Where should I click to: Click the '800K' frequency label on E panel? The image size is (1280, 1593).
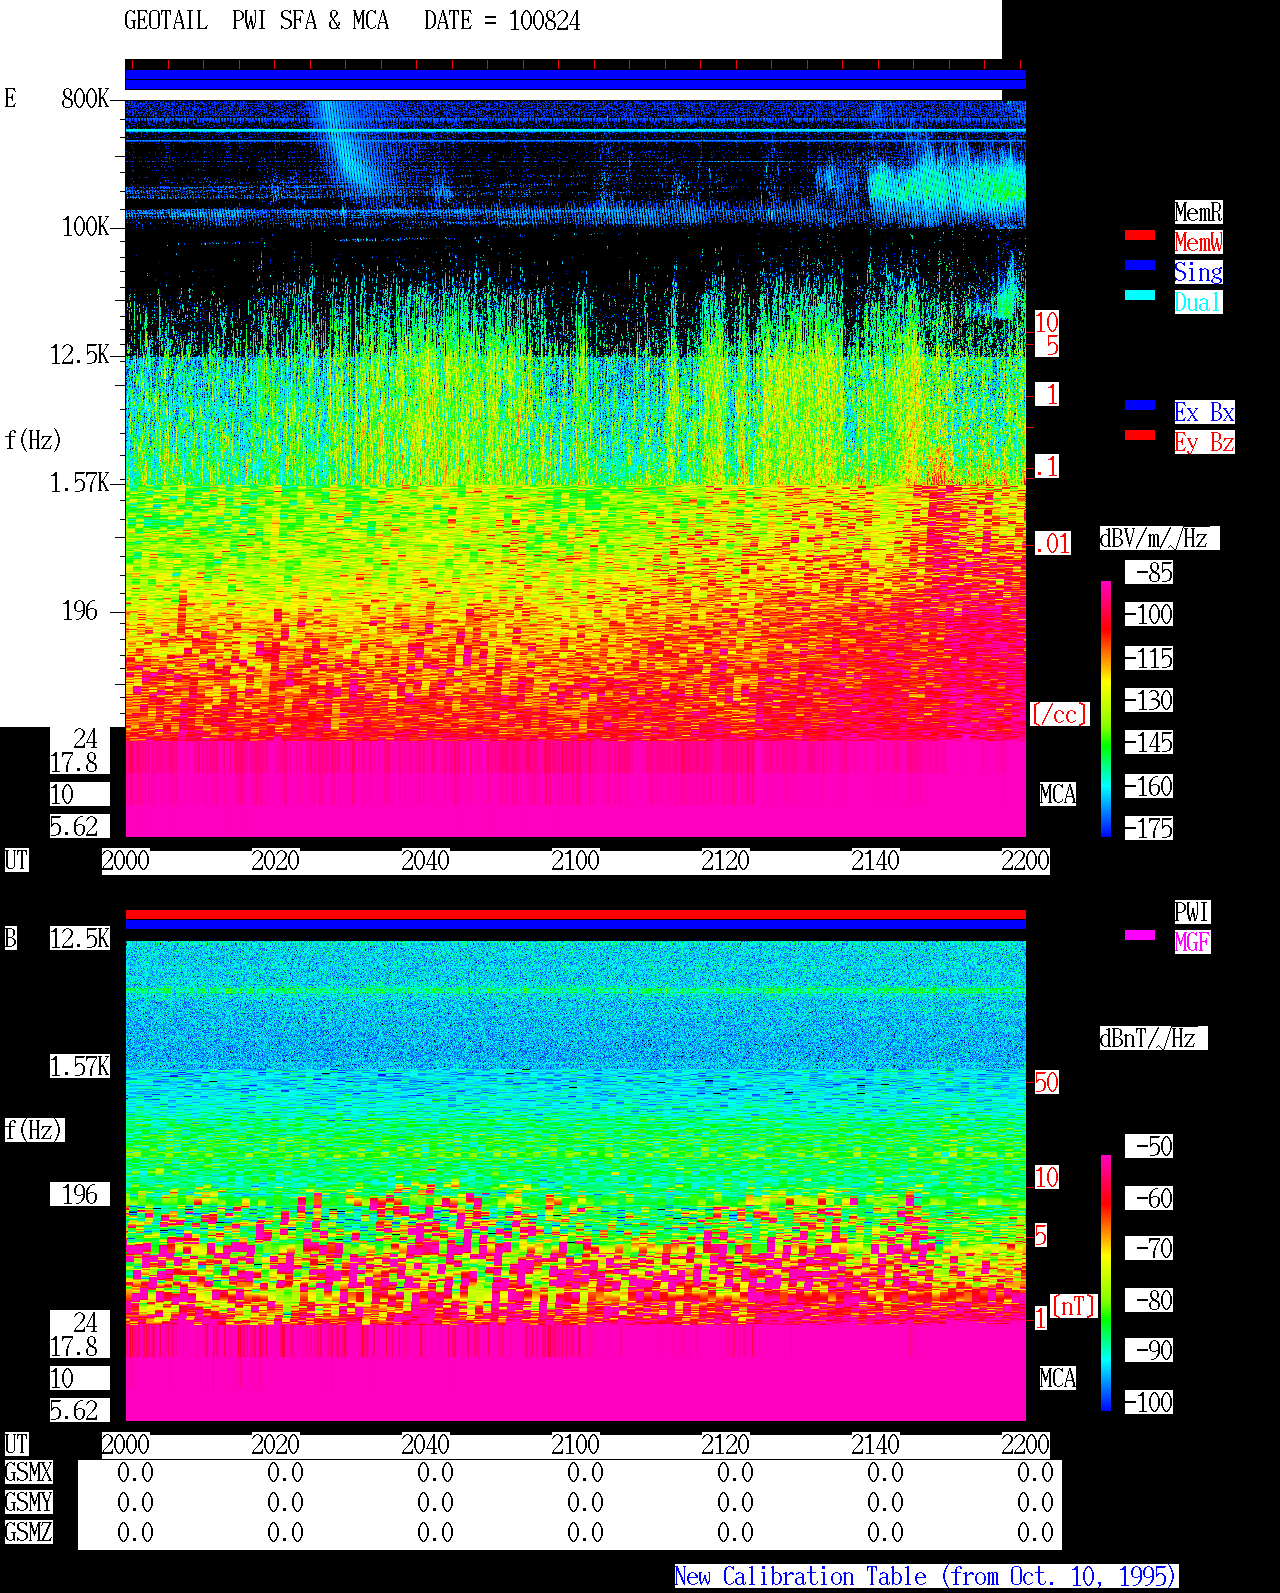point(85,98)
